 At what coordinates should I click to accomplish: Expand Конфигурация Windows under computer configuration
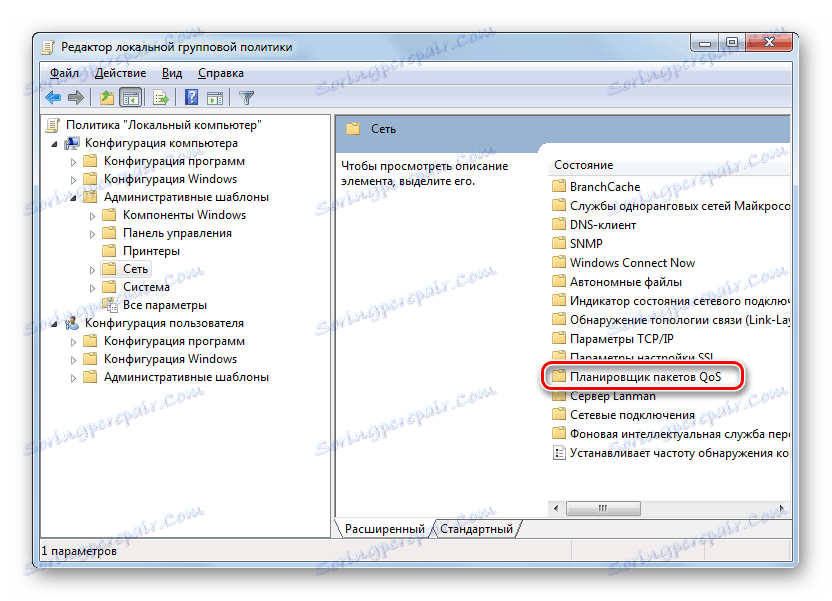[73, 180]
